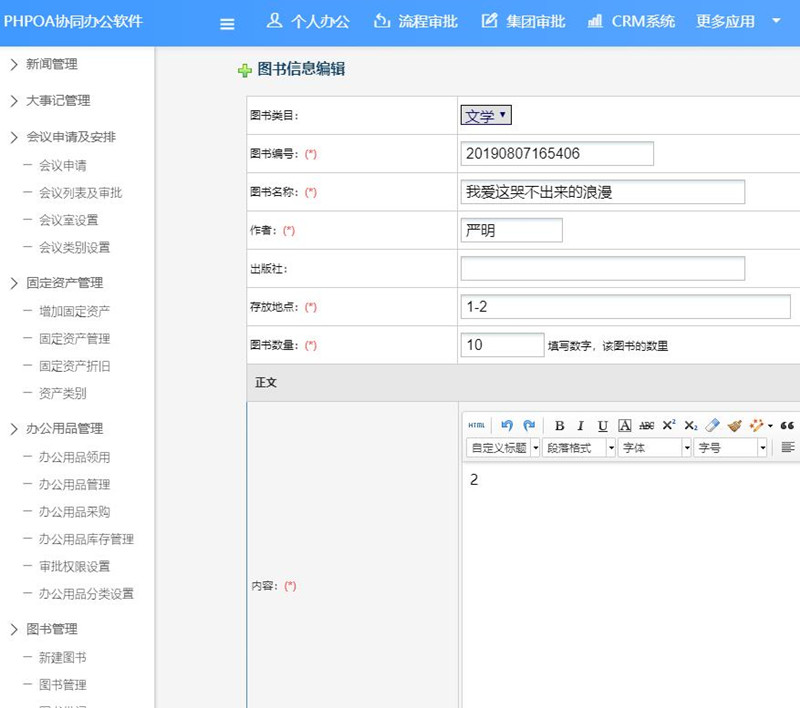Screen dimensions: 800x708
Task: Switch to the CRM系统 section
Action: pos(637,20)
